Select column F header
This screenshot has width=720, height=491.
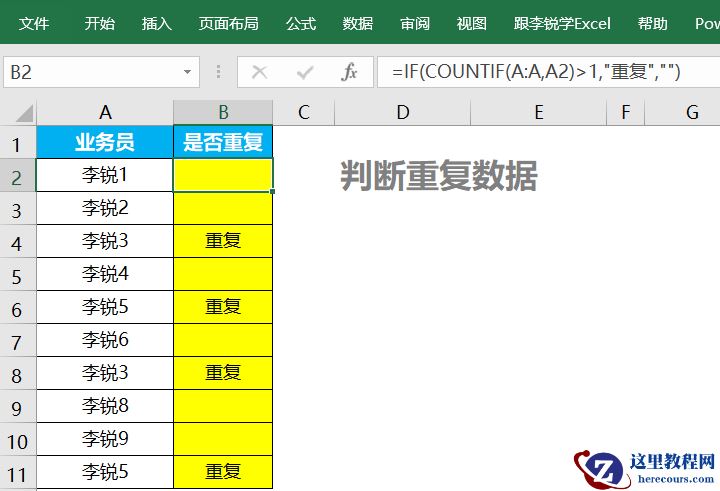pos(625,113)
